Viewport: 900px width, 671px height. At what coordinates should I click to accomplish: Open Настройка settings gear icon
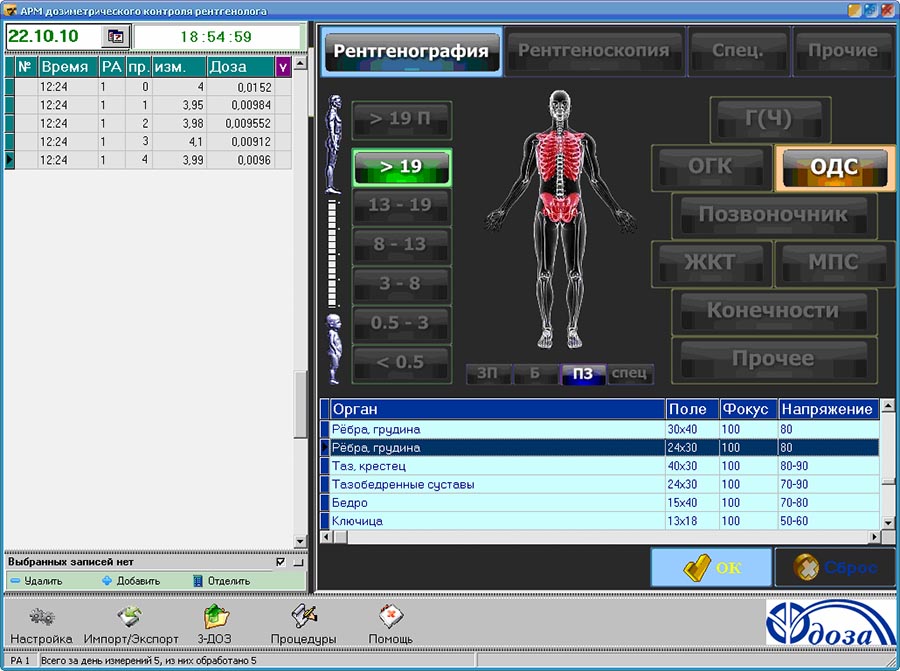(x=41, y=617)
